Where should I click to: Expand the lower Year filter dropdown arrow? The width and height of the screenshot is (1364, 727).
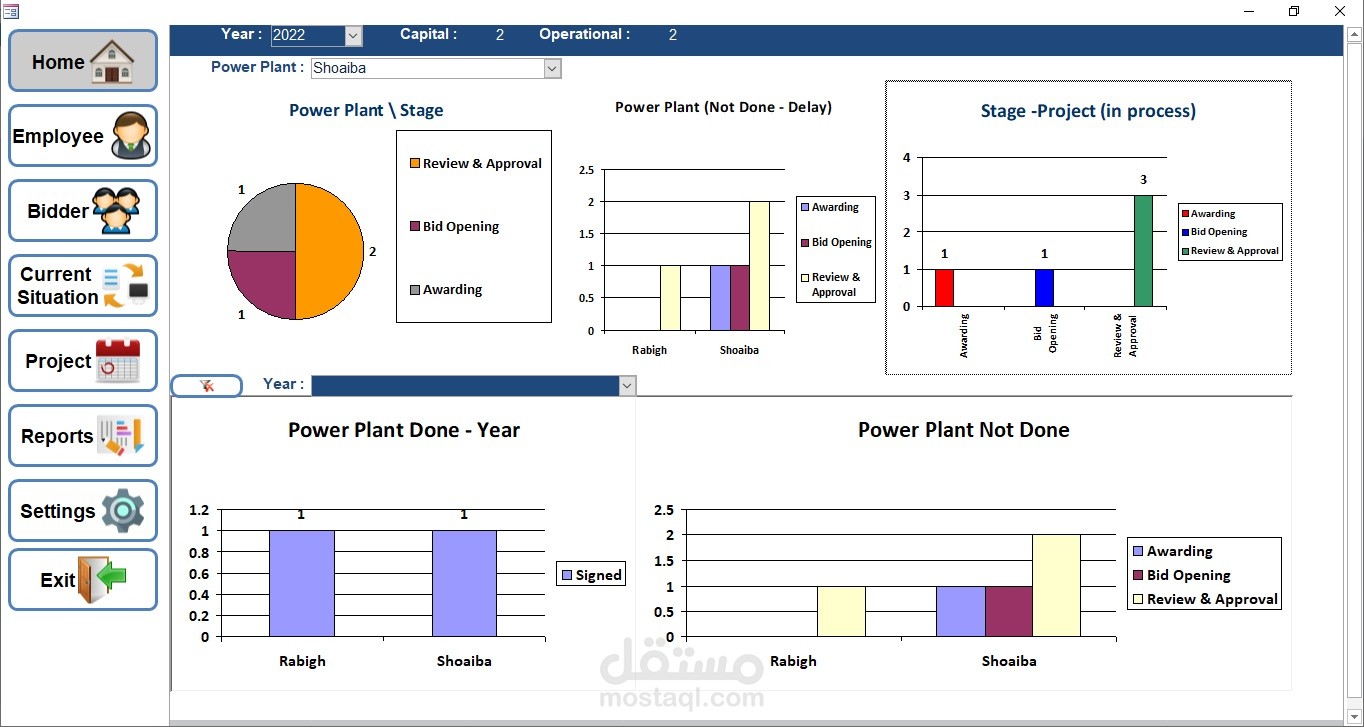(627, 385)
